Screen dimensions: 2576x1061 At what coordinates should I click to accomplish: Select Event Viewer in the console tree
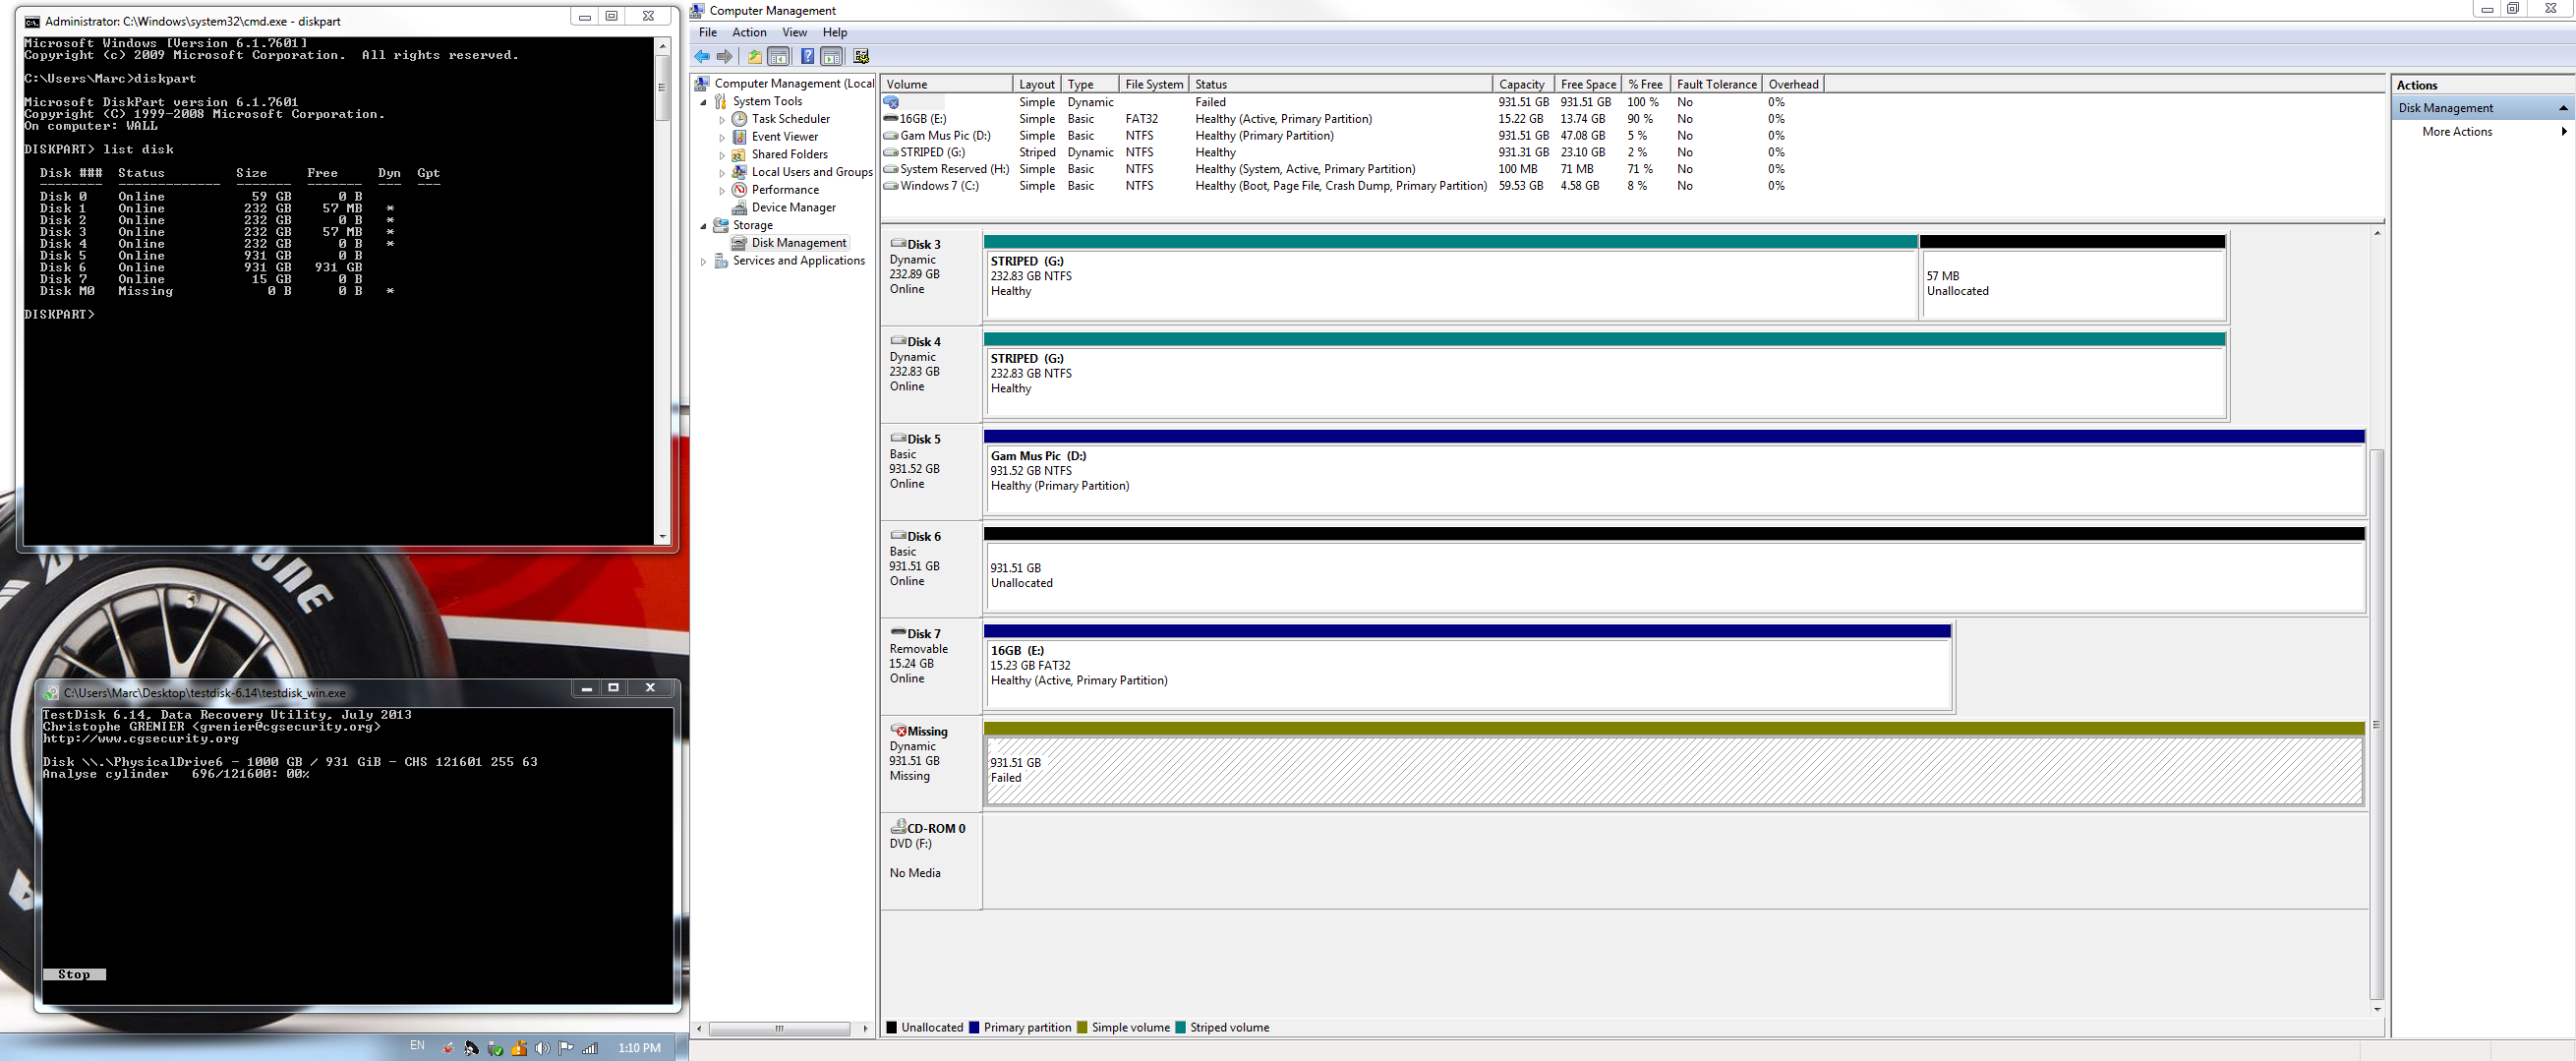[784, 137]
